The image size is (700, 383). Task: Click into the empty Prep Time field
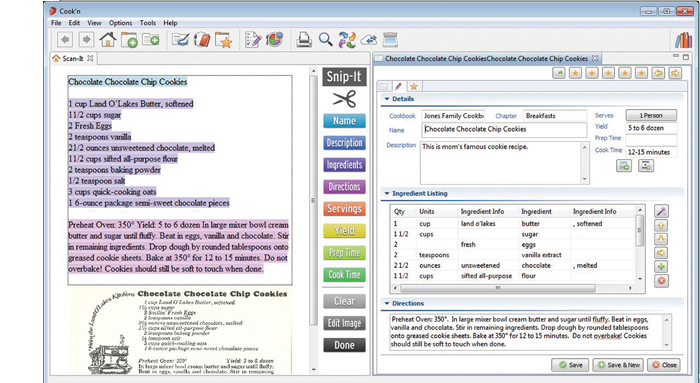point(651,139)
